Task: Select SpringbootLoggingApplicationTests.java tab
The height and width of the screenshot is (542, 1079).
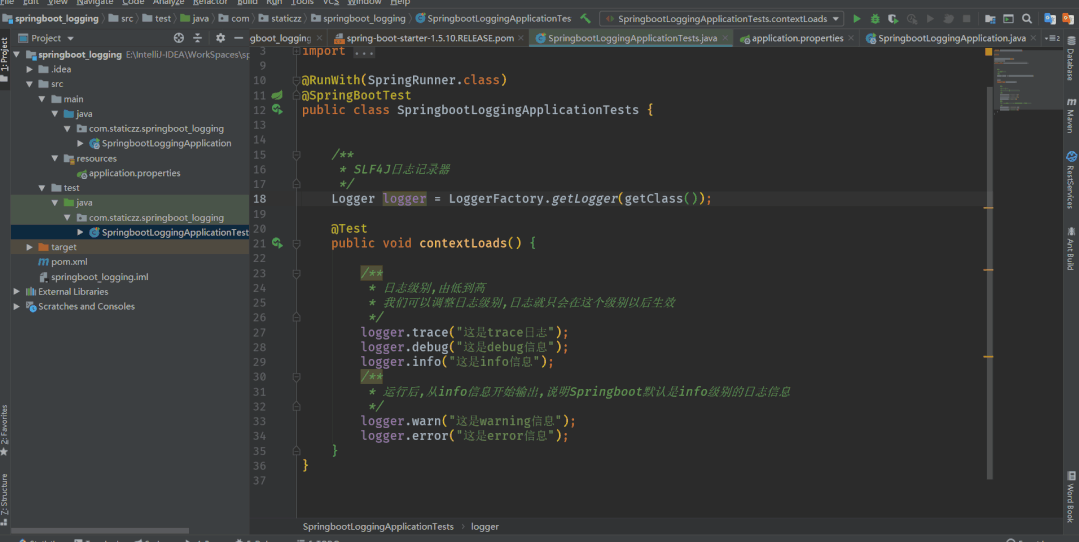Action: [631, 38]
